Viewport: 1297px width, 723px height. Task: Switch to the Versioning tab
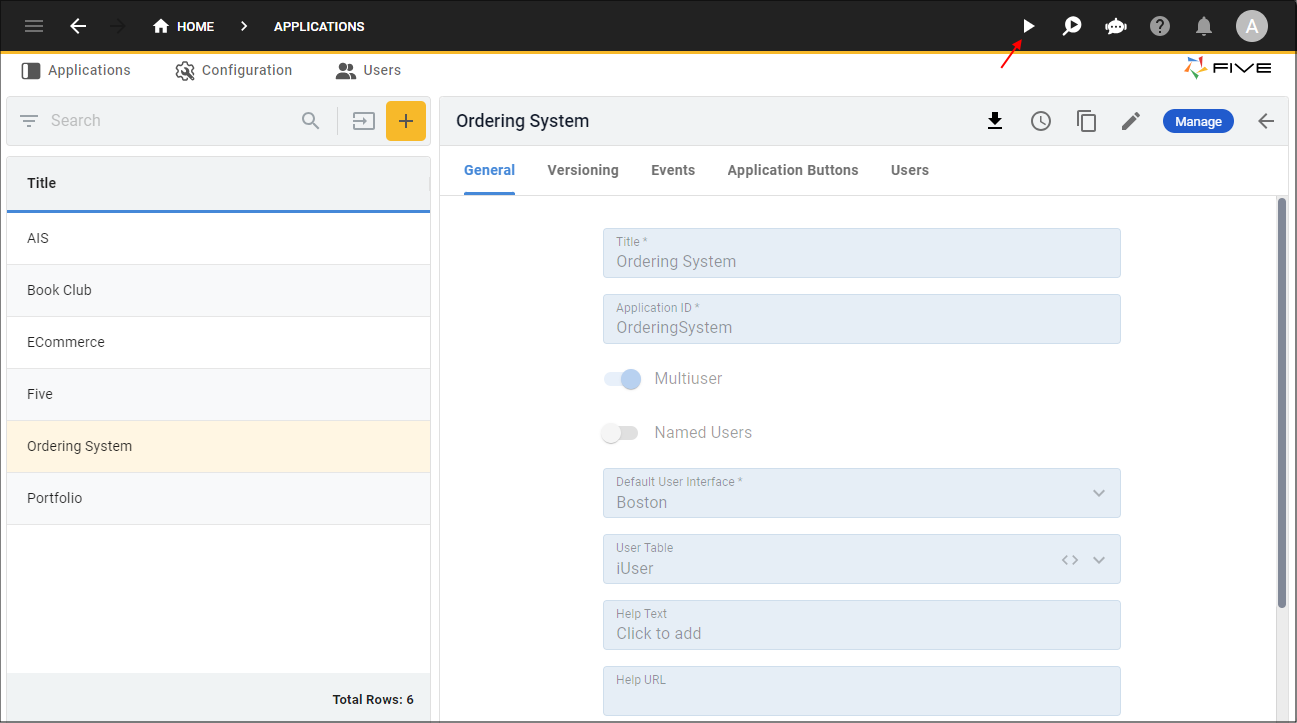[x=583, y=171]
